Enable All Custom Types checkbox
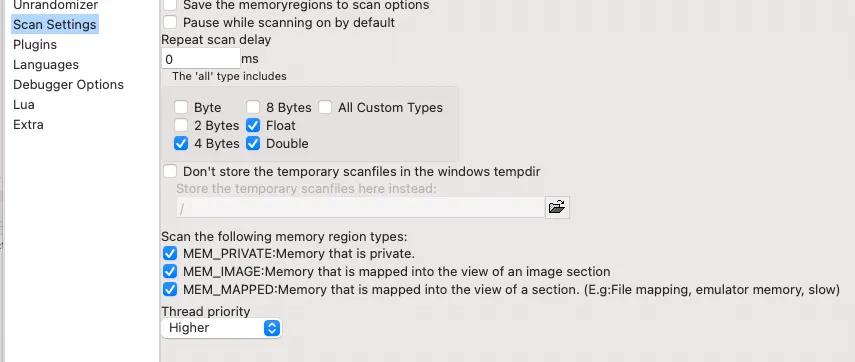This screenshot has width=855, height=362. [325, 107]
